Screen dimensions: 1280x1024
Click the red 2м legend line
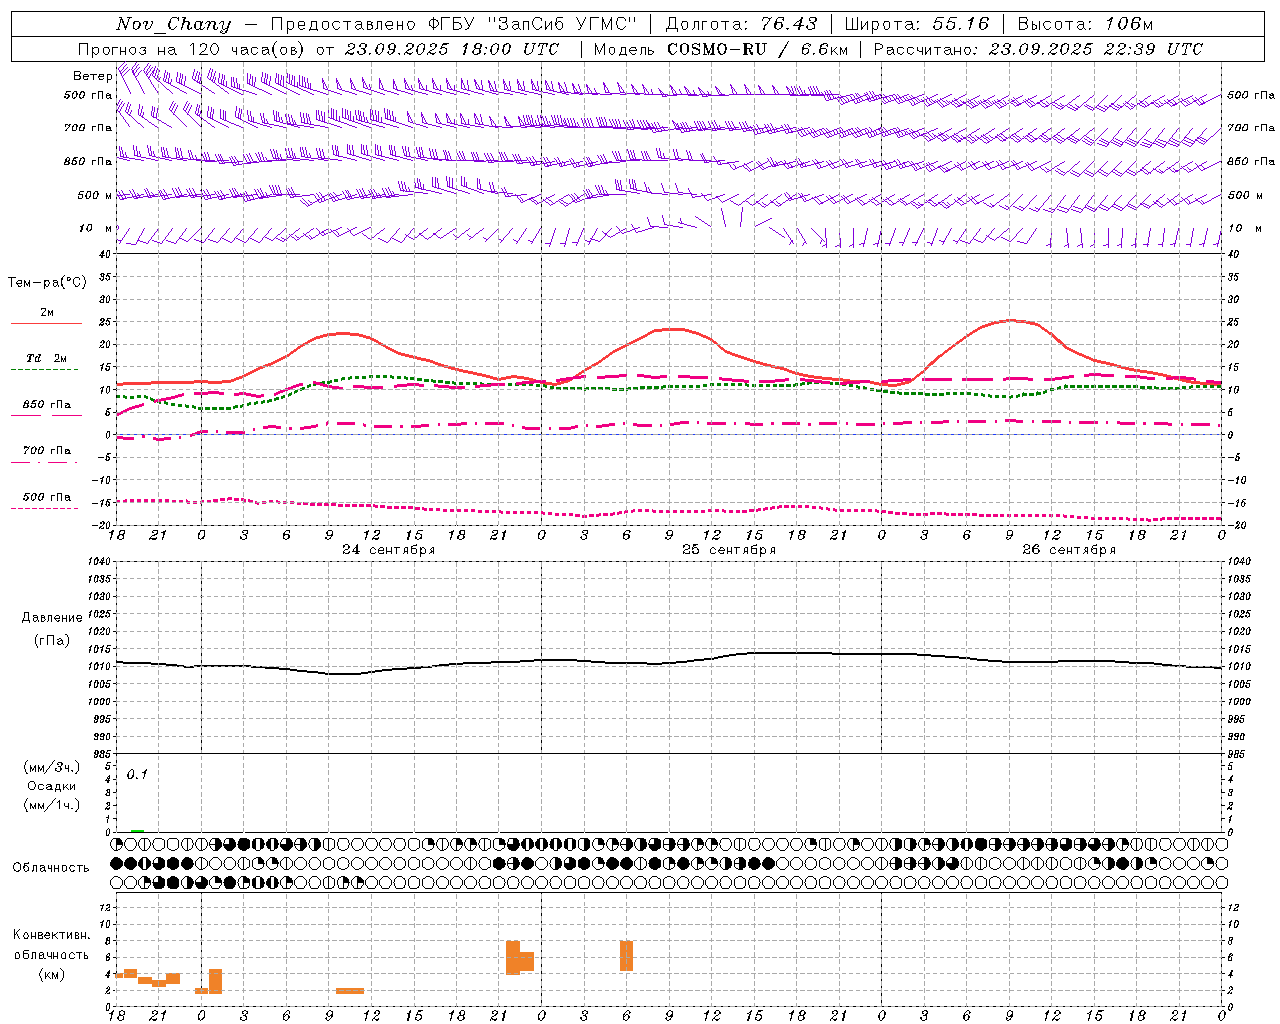pyautogui.click(x=46, y=323)
